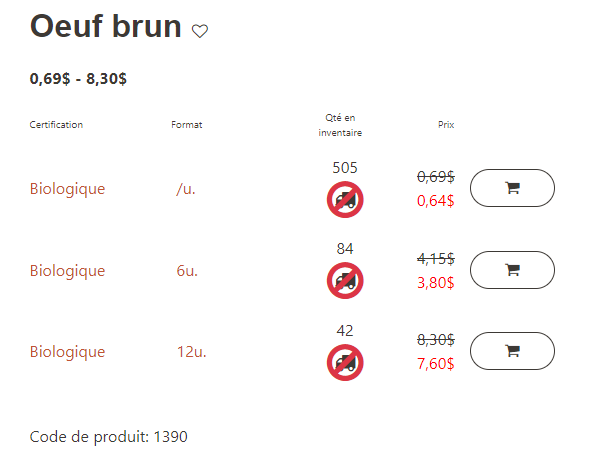Screen dimensions: 596x469
Task: Click no-delivery truck icon for /u. format
Action: [345, 200]
